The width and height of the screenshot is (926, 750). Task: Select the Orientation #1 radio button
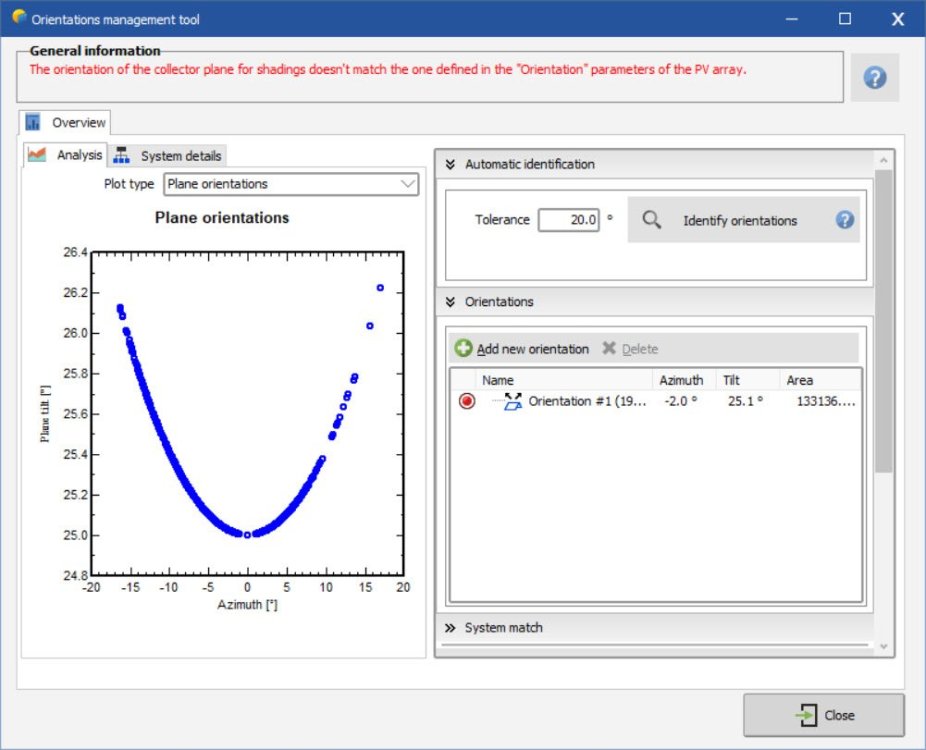pyautogui.click(x=467, y=402)
